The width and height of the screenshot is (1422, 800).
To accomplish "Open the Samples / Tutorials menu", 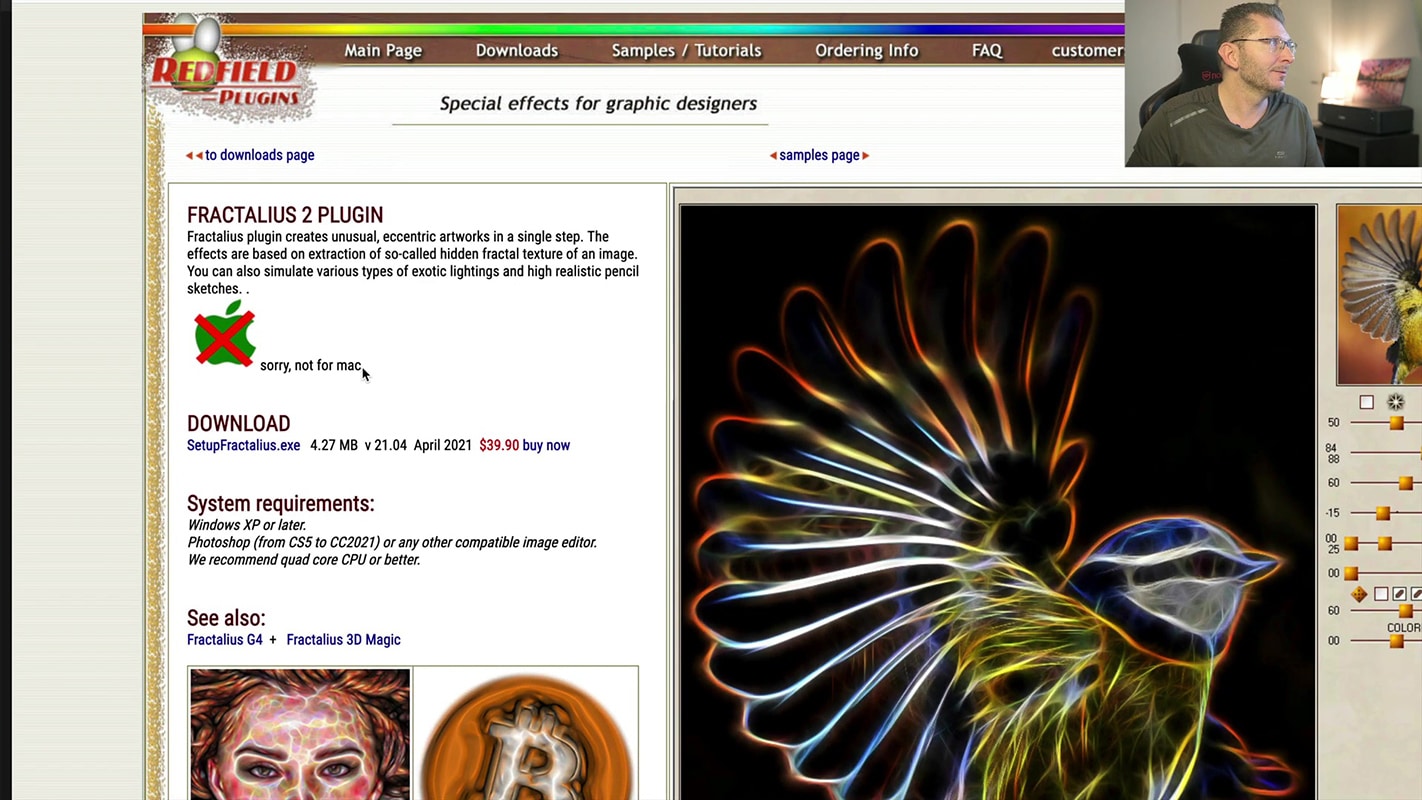I will pos(686,50).
